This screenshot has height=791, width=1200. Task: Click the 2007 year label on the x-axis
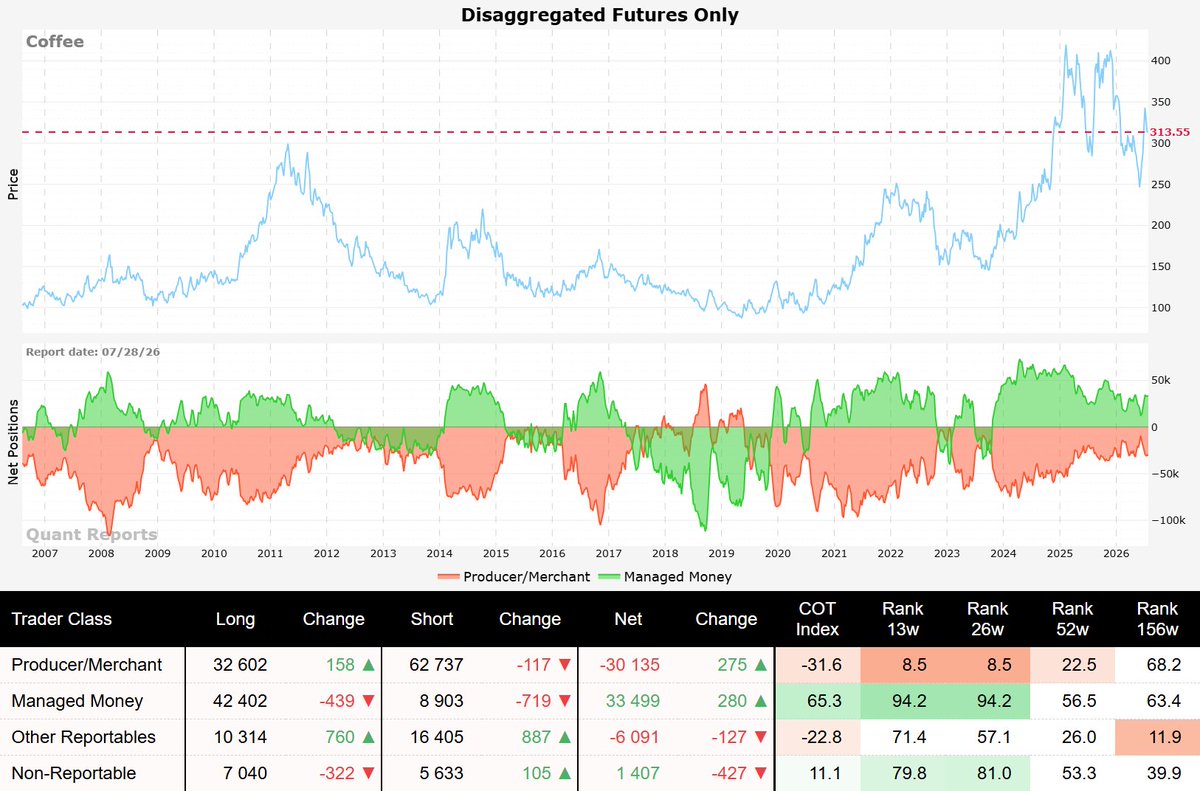(x=45, y=552)
